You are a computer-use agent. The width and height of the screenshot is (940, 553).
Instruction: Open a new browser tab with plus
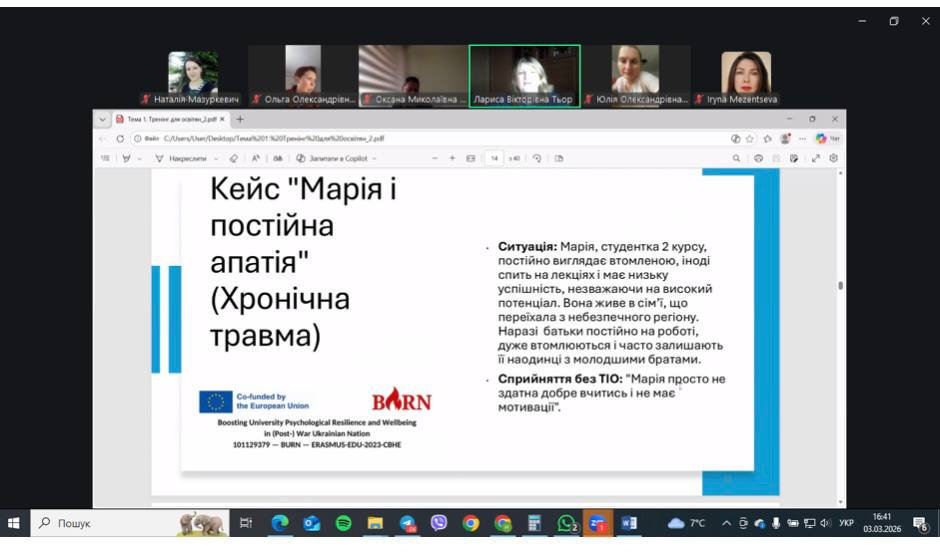pos(240,119)
